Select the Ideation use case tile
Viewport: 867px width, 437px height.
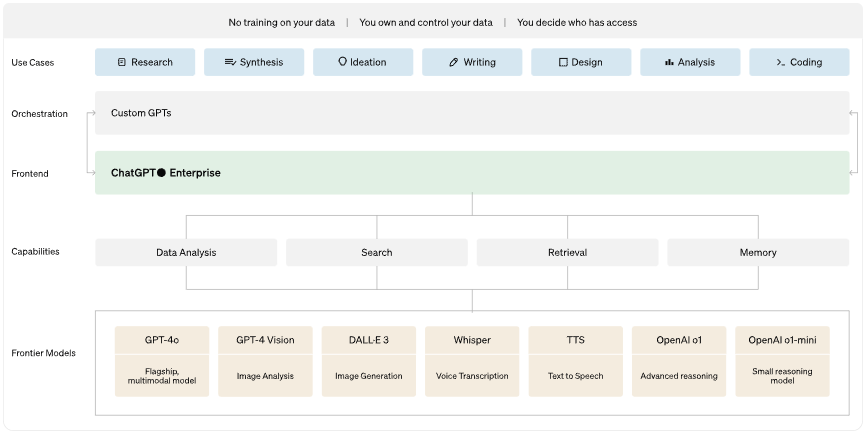(363, 62)
